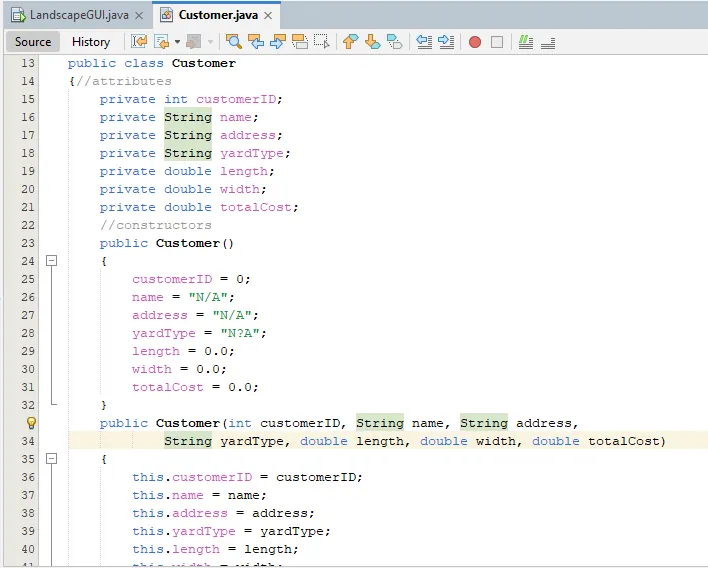The image size is (708, 568).
Task: Click 'customerID = 0;' on line 25
Action: pos(191,279)
